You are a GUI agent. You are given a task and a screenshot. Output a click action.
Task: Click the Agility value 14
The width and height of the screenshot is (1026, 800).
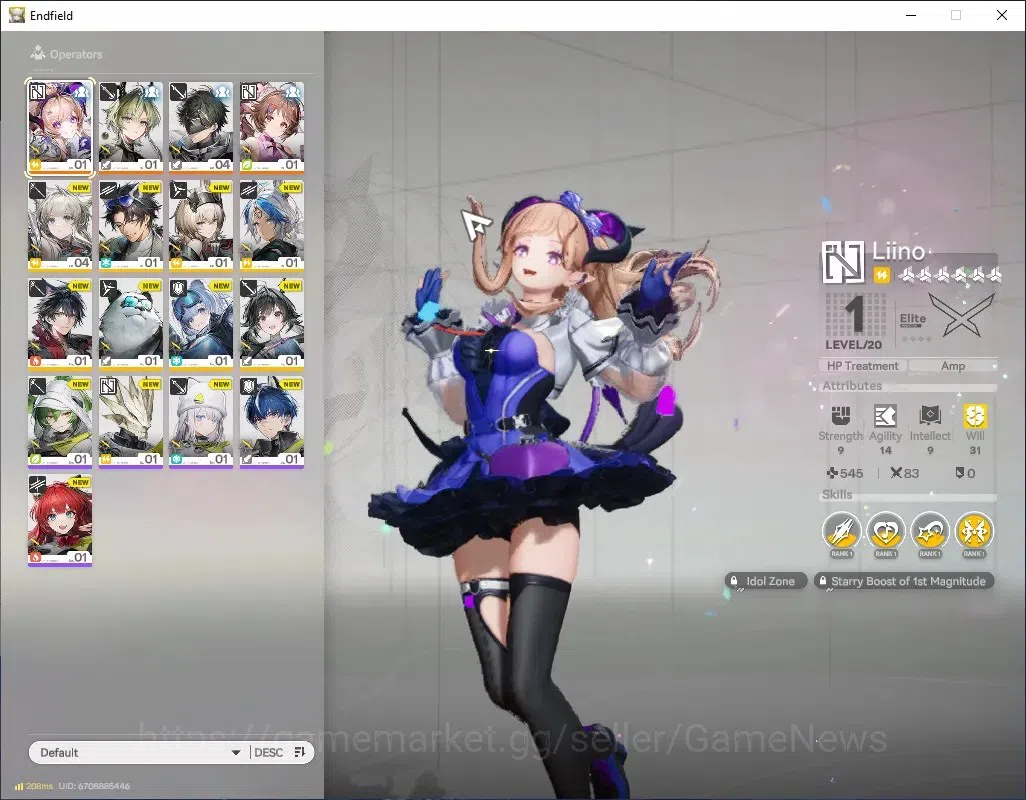click(x=885, y=450)
